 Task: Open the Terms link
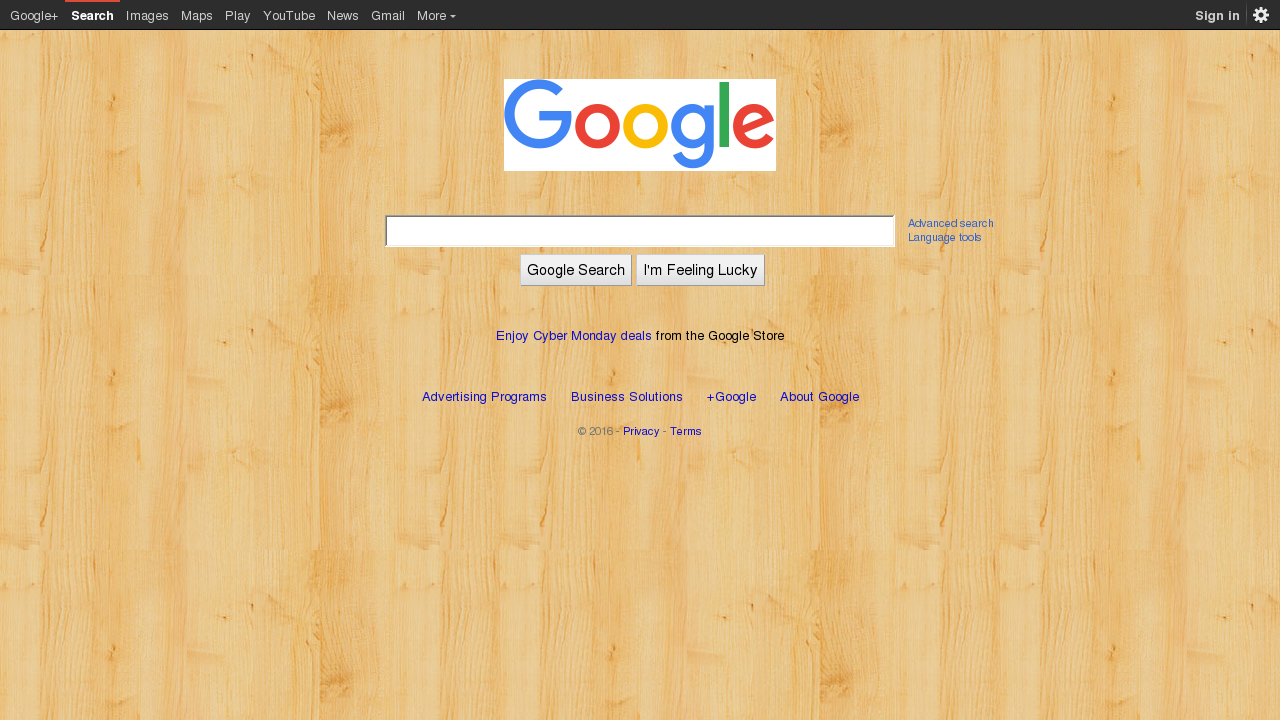tap(686, 431)
